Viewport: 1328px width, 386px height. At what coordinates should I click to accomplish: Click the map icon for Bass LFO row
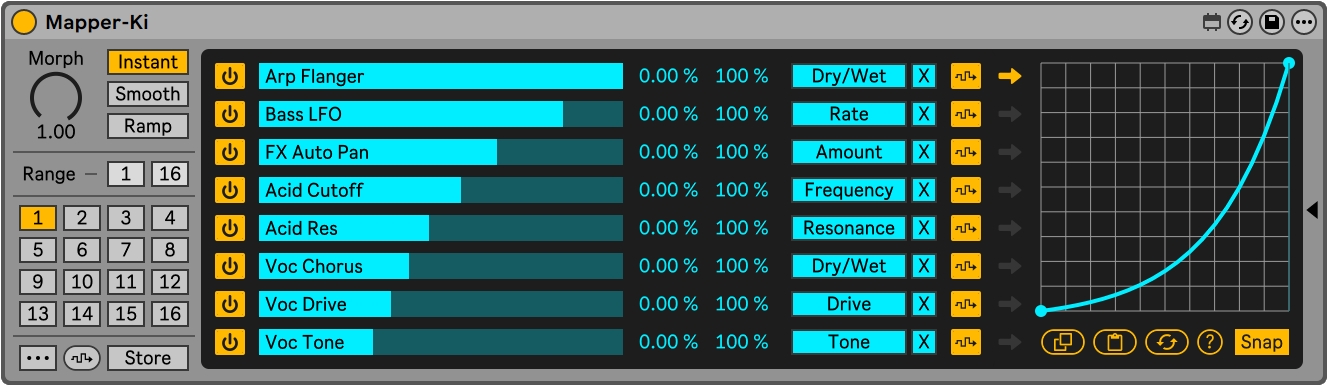click(965, 114)
